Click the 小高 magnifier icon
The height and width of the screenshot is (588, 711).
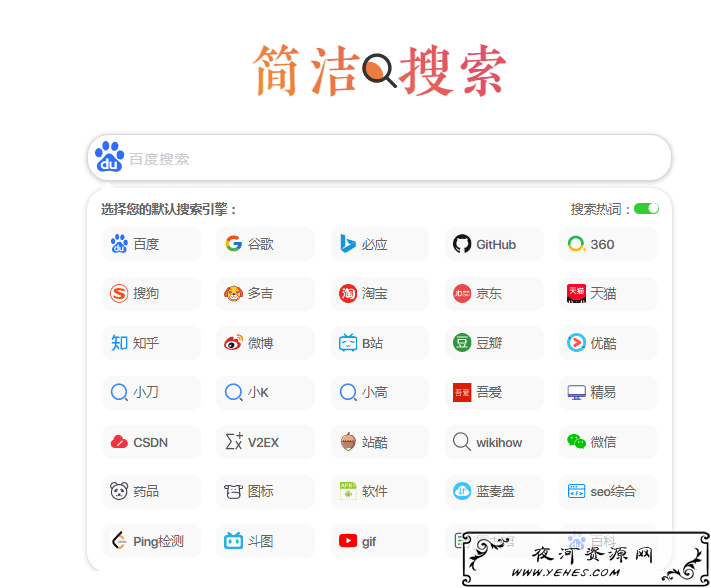pos(348,392)
